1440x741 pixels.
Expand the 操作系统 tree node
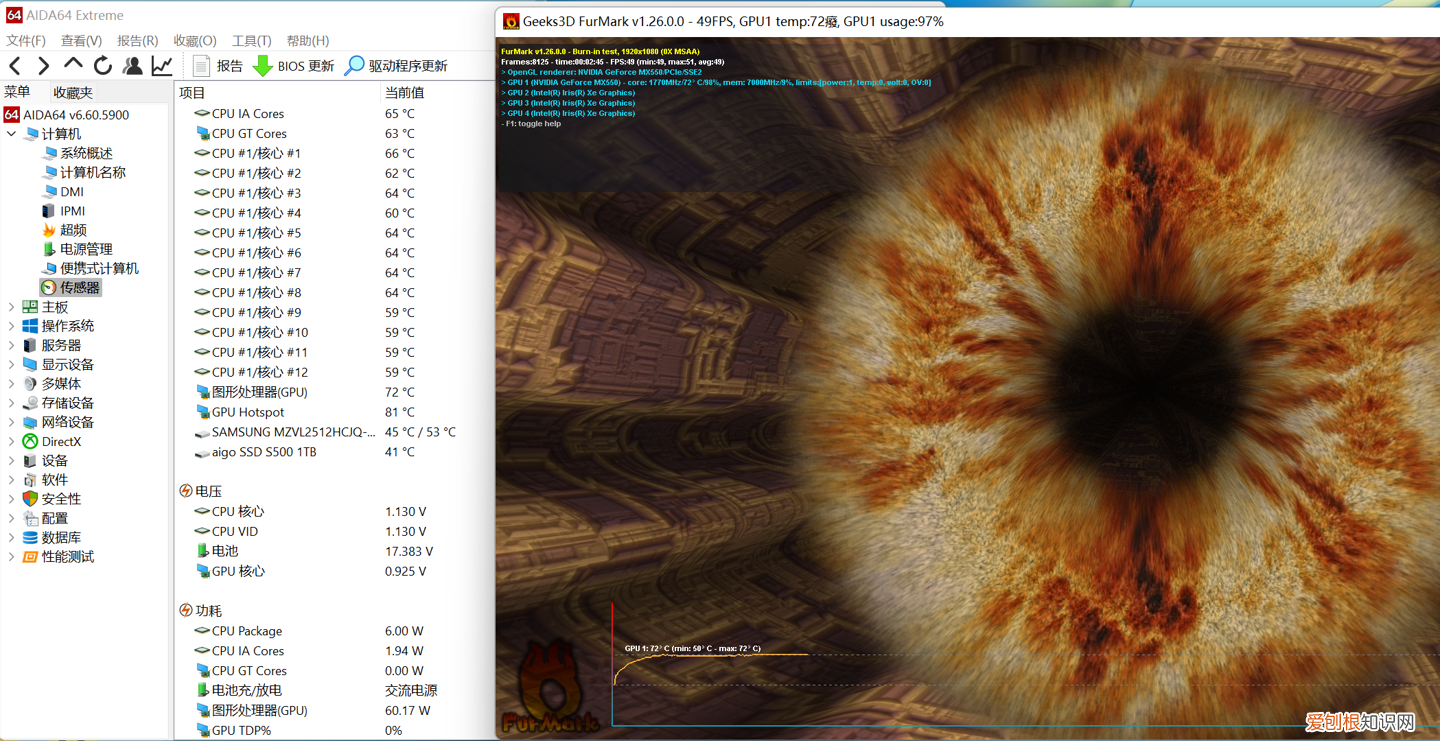pyautogui.click(x=11, y=326)
